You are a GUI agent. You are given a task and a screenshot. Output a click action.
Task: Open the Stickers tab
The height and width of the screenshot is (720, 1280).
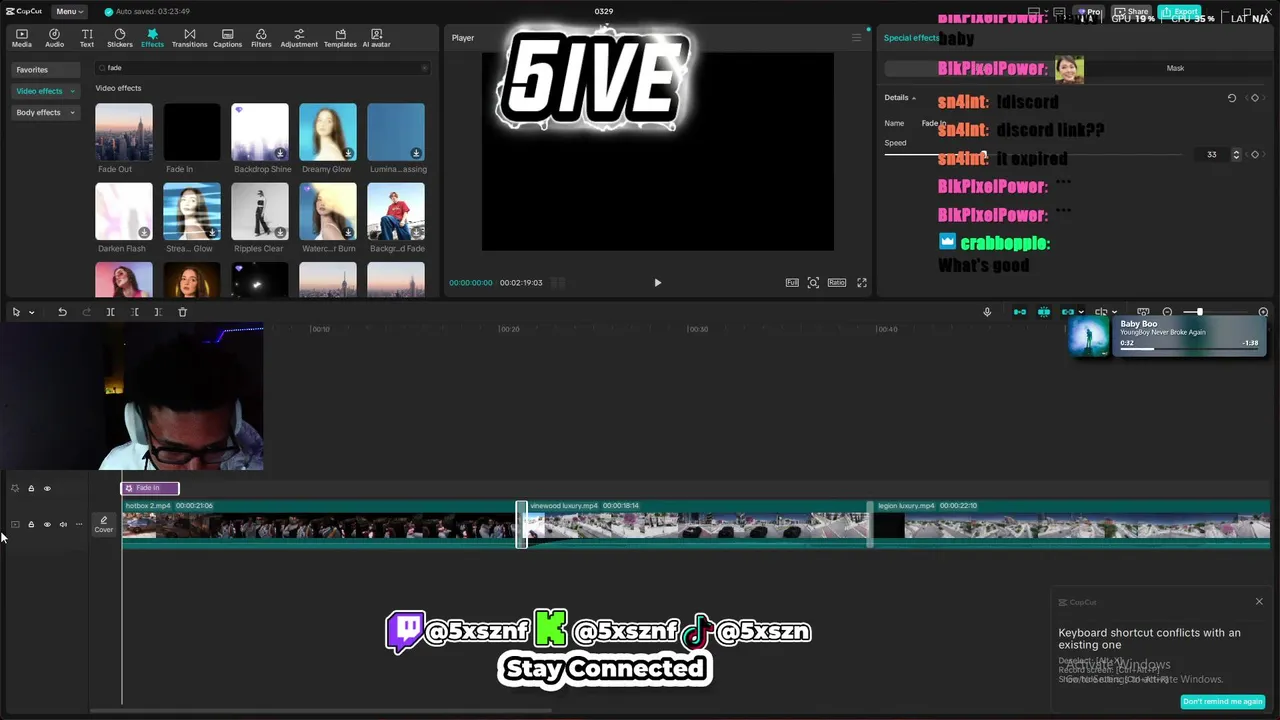120,38
